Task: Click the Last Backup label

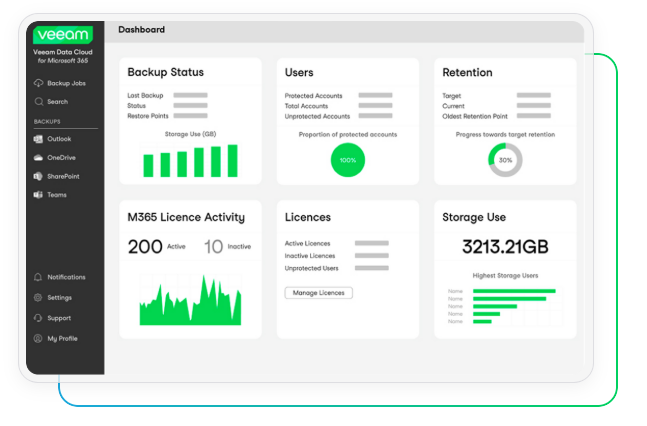Action: 145,95
